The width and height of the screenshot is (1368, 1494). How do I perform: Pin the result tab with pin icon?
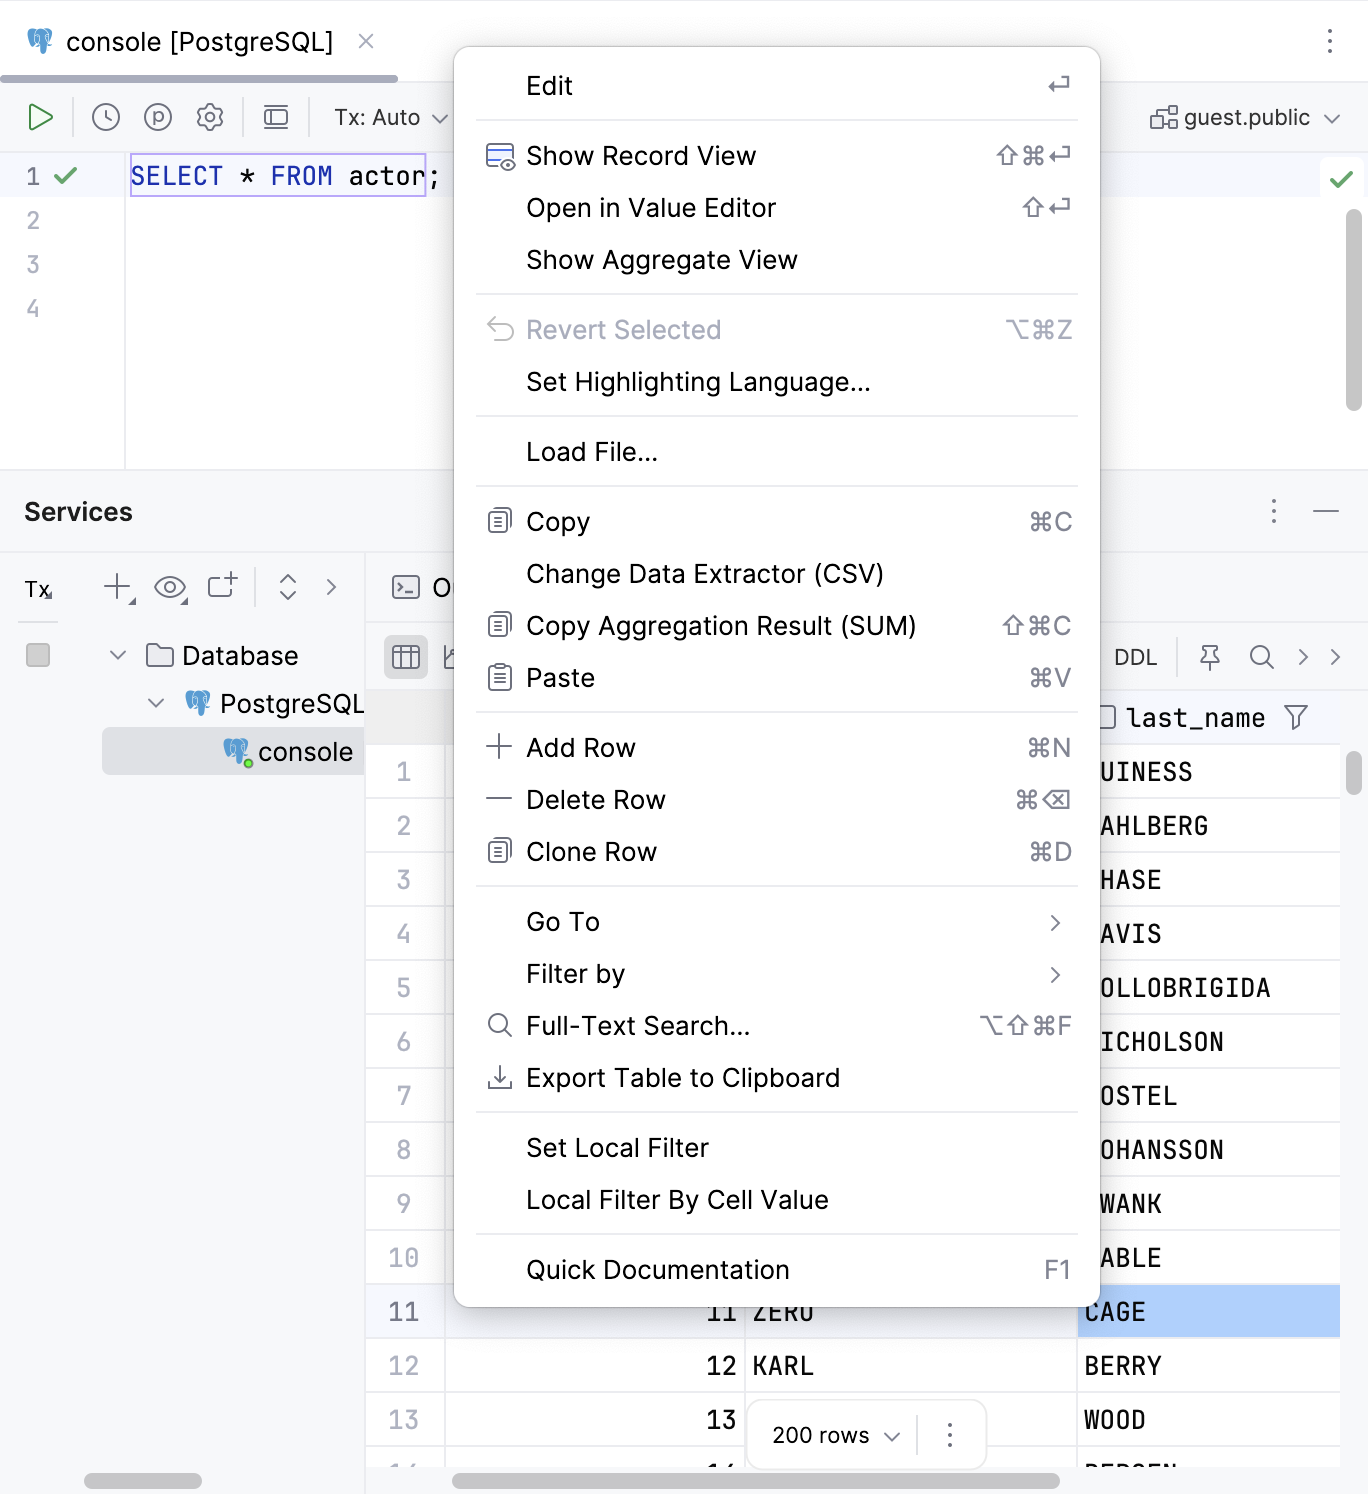(x=1210, y=657)
